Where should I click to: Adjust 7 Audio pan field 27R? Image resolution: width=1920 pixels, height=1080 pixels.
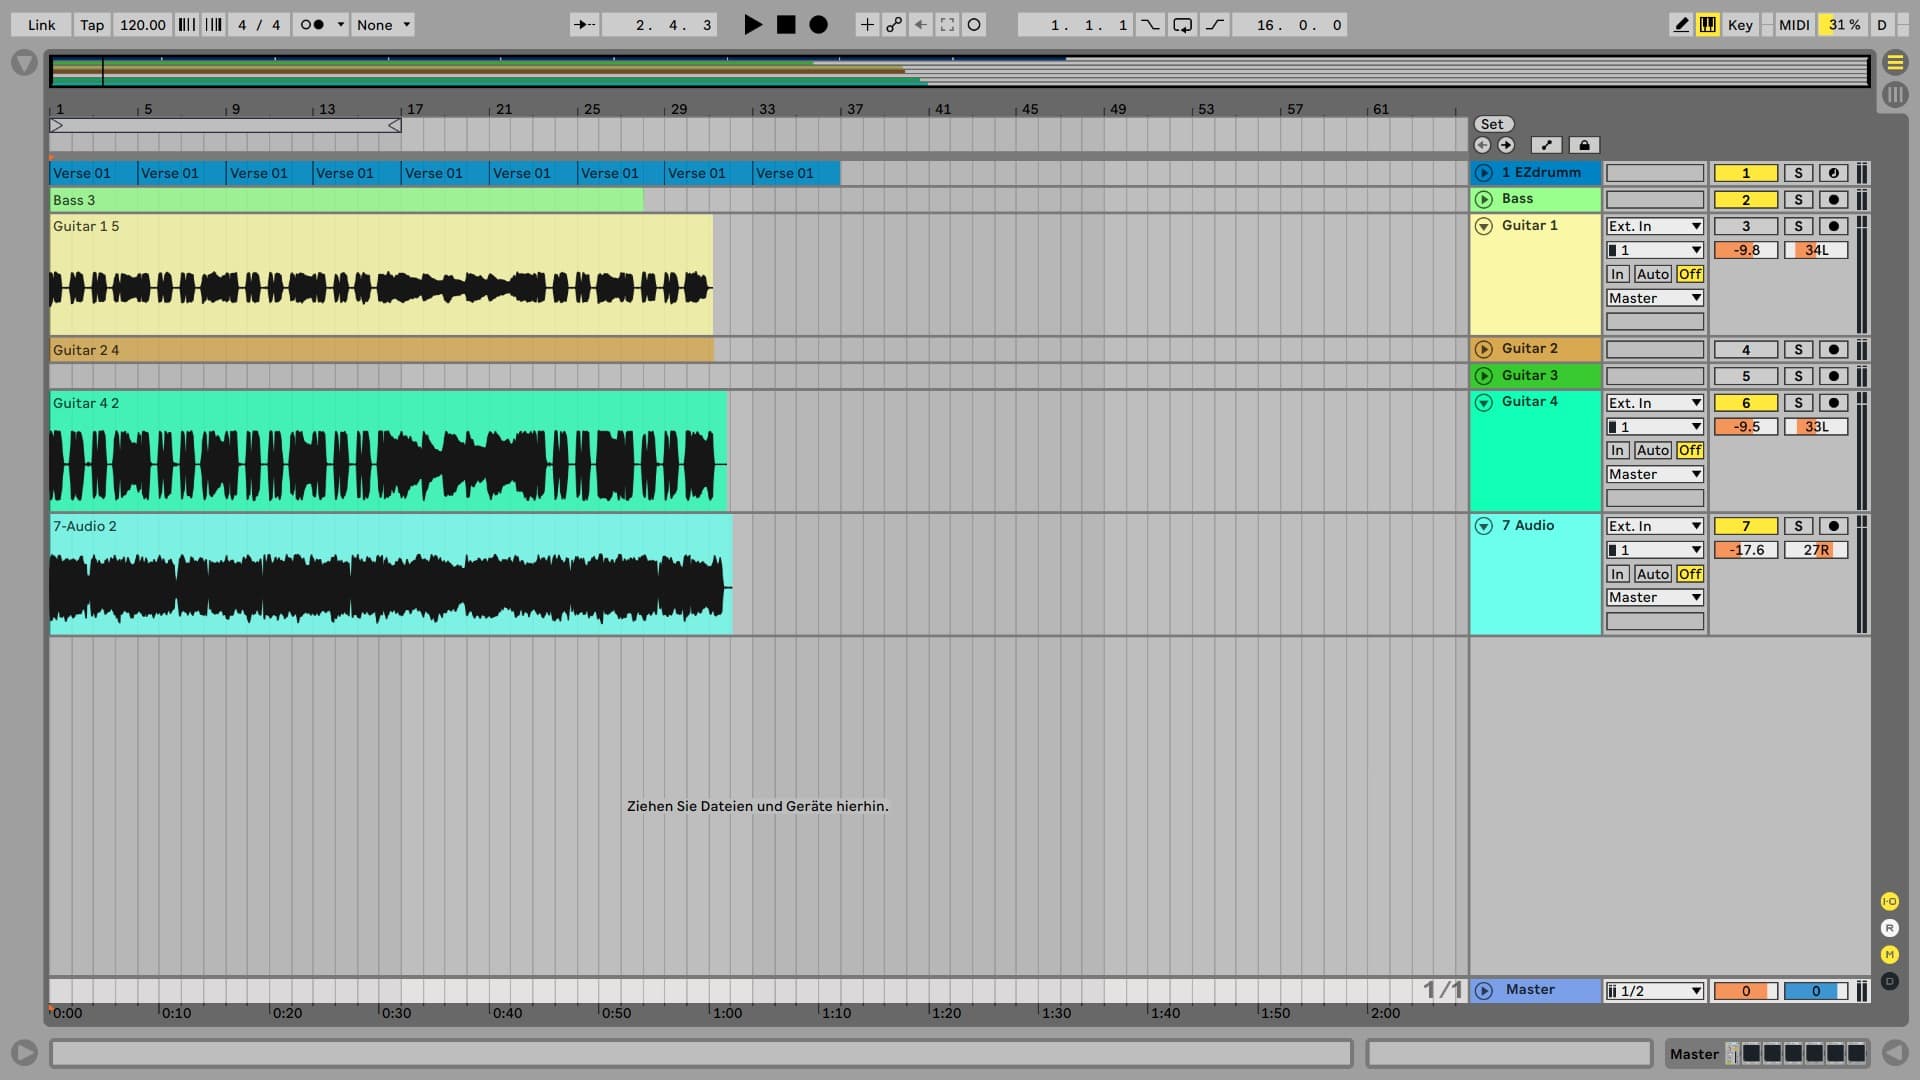pos(1816,550)
